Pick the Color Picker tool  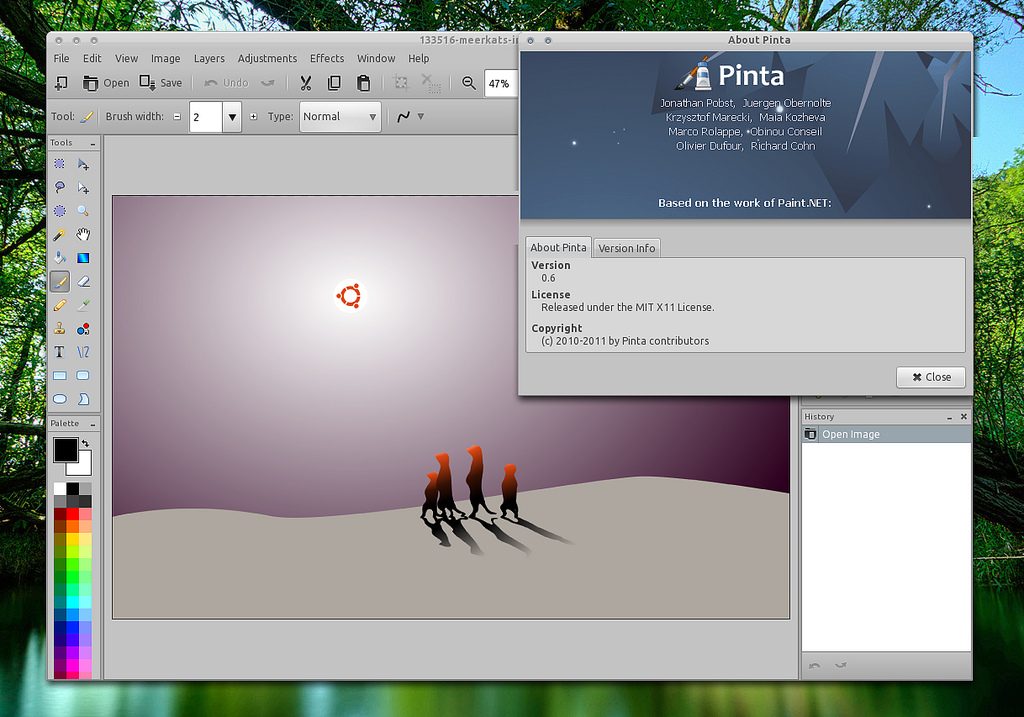pos(83,304)
